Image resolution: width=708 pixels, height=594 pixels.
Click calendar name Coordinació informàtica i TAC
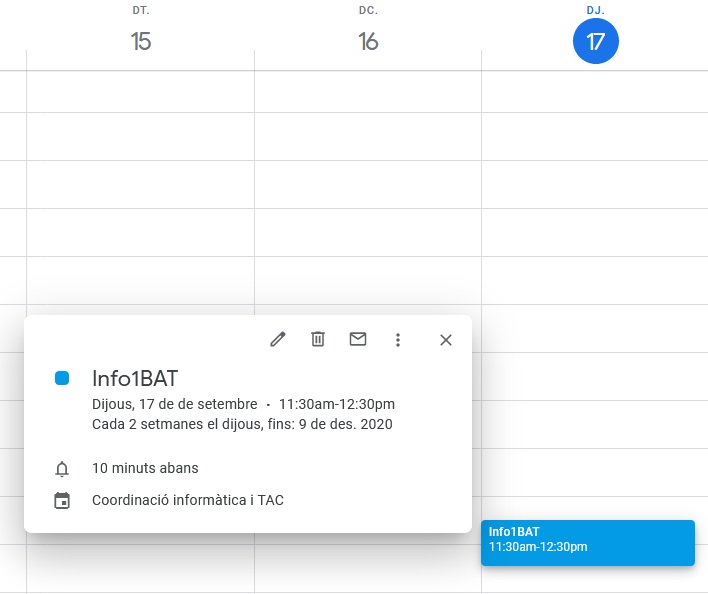pos(188,500)
